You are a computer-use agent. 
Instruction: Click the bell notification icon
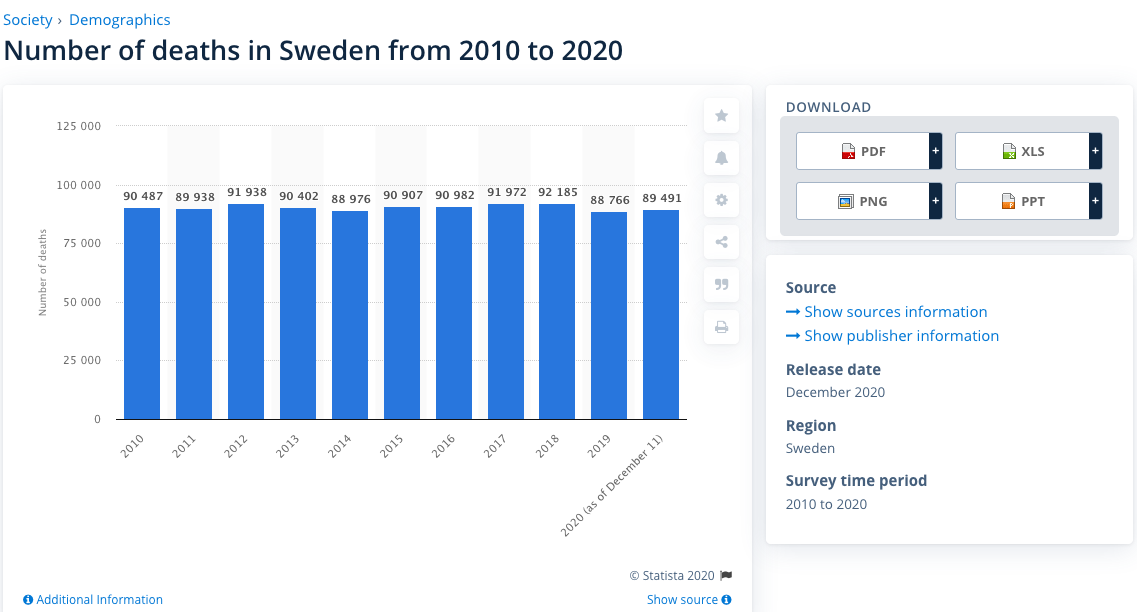pos(721,158)
